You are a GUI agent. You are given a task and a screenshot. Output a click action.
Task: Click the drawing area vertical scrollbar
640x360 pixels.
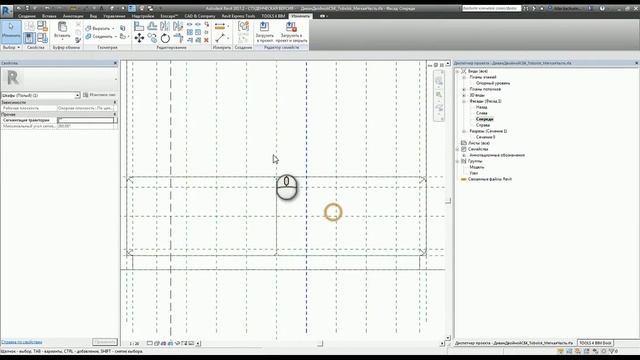point(448,200)
